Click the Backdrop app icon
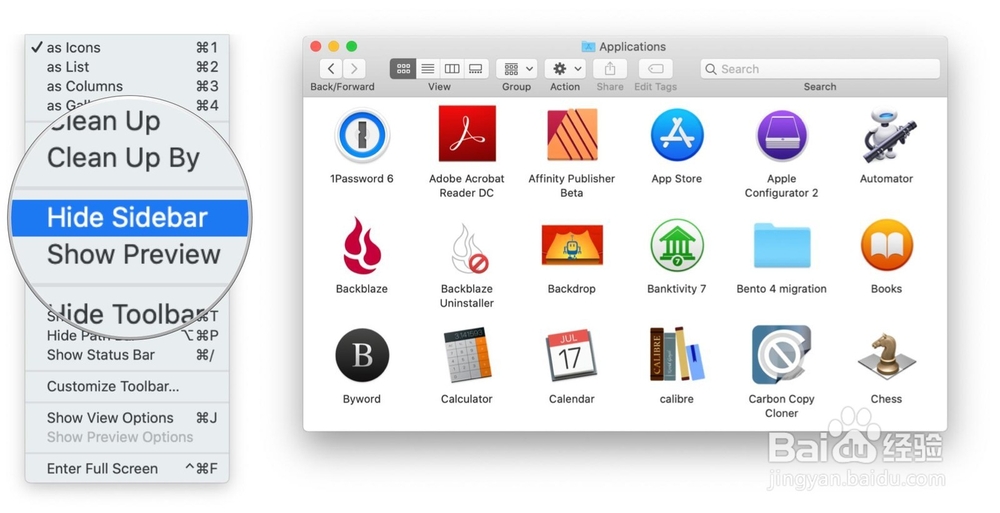Image resolution: width=1000 pixels, height=513 pixels. [x=572, y=245]
